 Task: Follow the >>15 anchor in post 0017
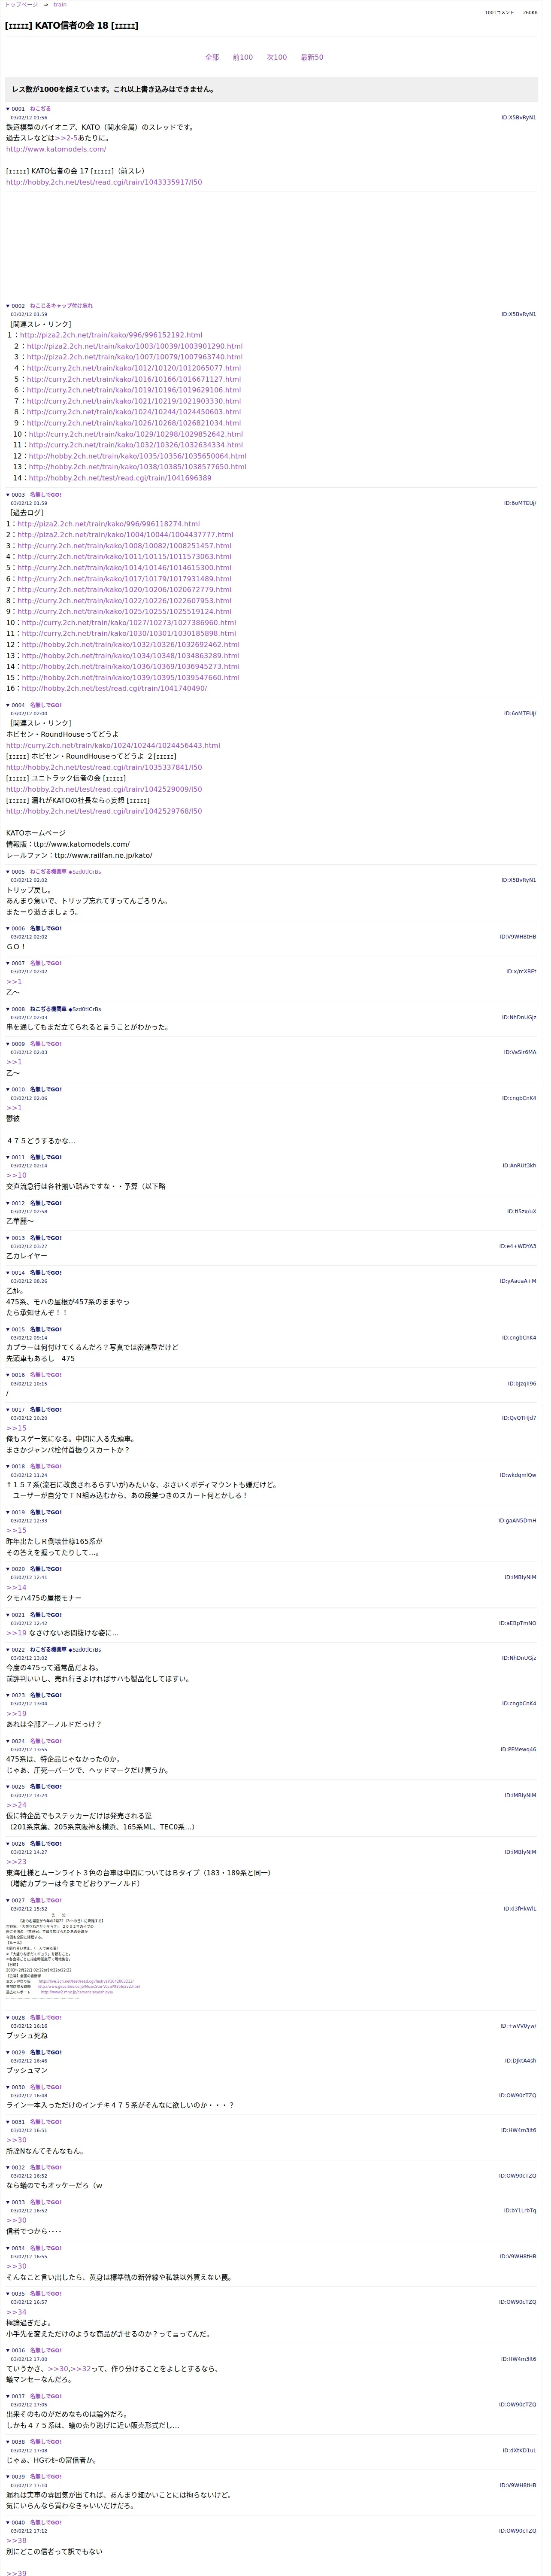[x=16, y=1428]
